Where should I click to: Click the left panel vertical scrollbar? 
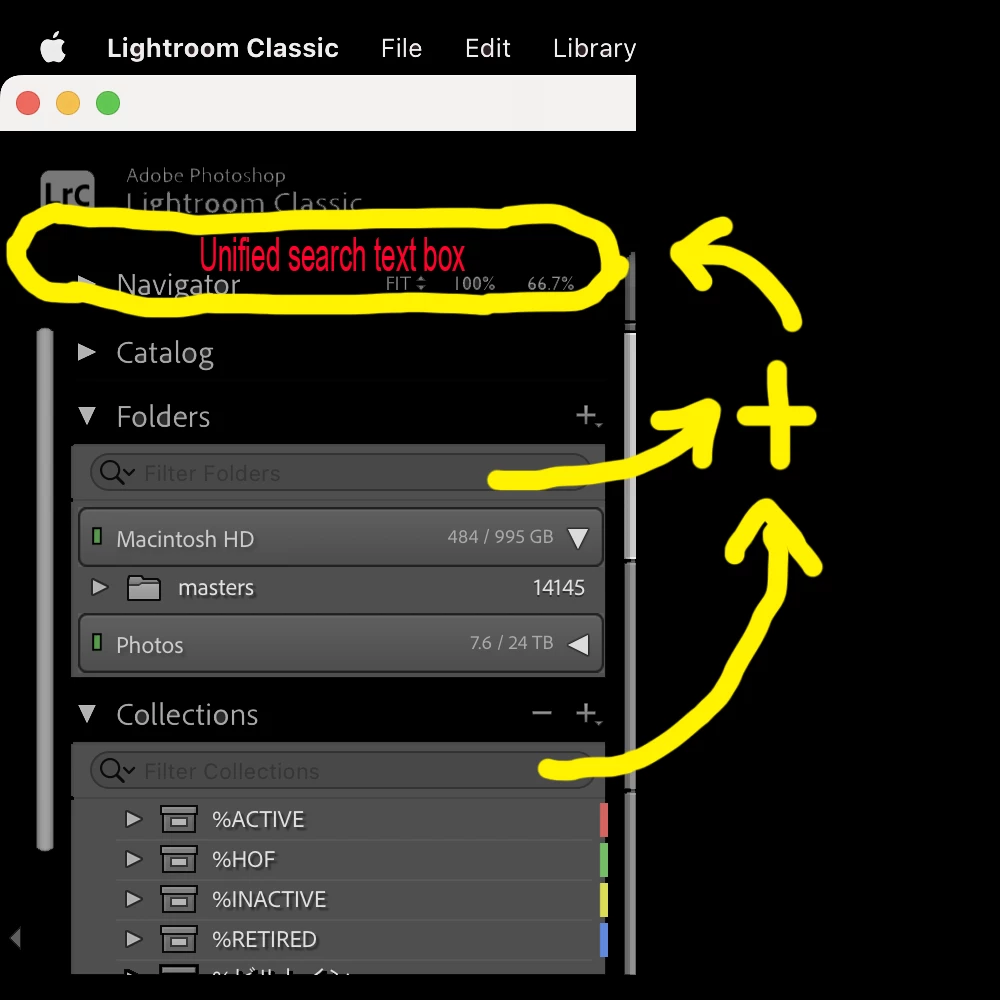point(45,589)
